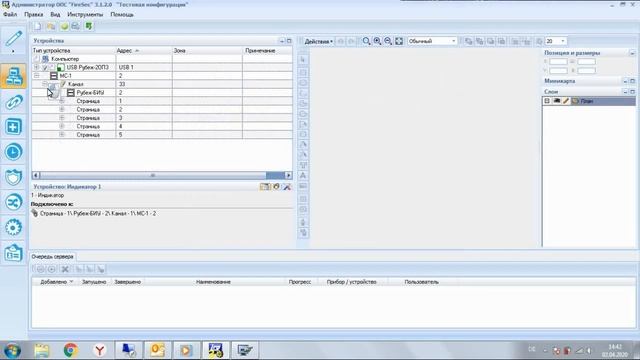Collapse the Plan layer minus box
This screenshot has height=360, width=640.
pos(547,101)
